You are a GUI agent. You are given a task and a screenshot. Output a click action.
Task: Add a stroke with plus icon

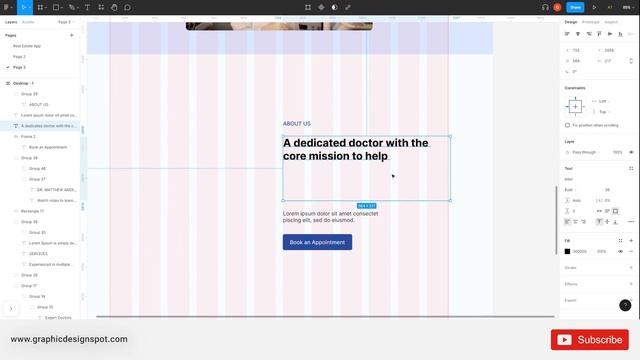coord(631,268)
